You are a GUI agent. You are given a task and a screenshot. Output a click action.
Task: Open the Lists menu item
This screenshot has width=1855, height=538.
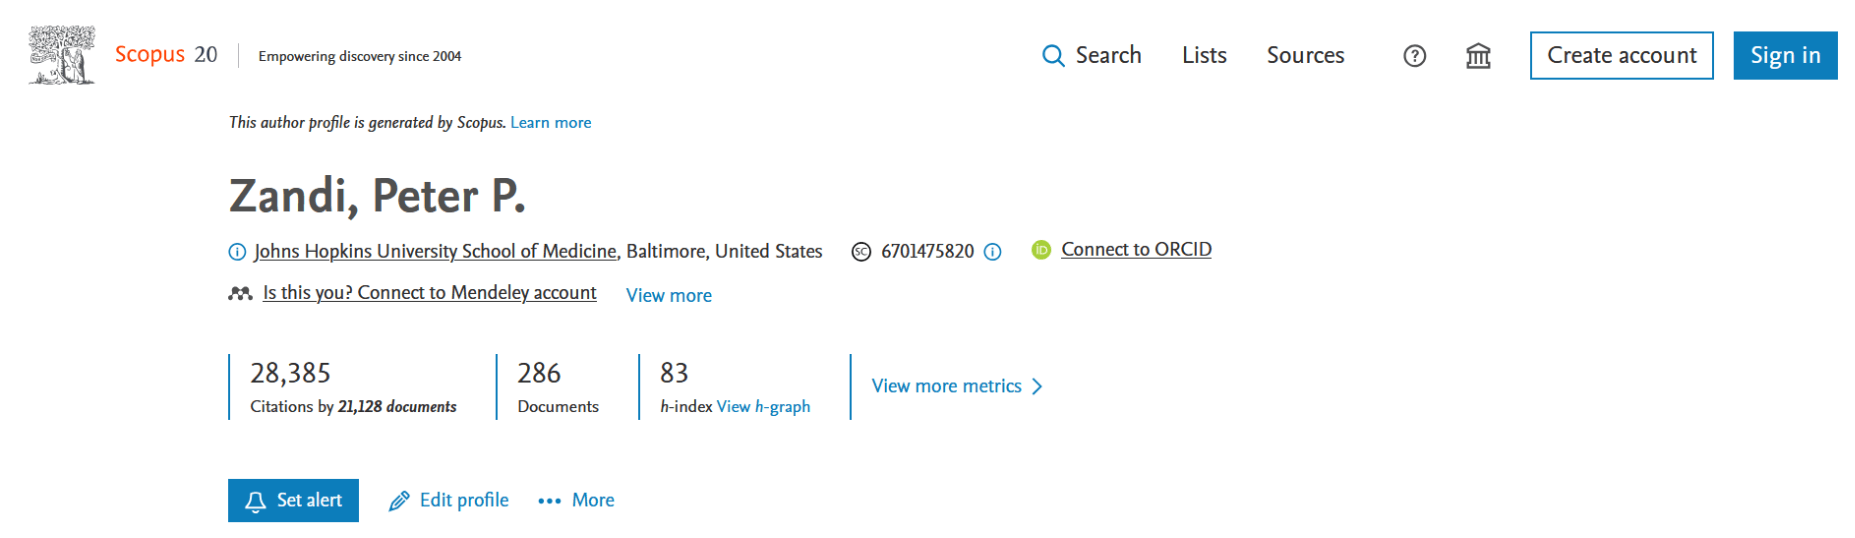1204,55
